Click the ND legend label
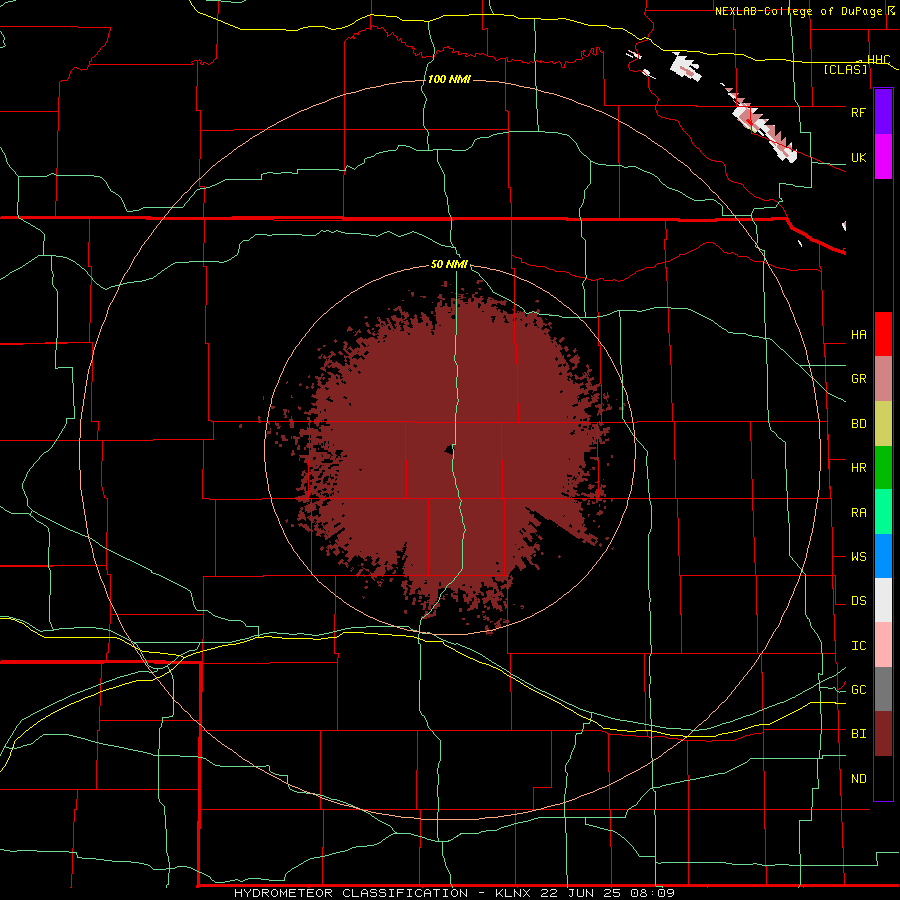Screen dimensions: 900x900 (858, 779)
